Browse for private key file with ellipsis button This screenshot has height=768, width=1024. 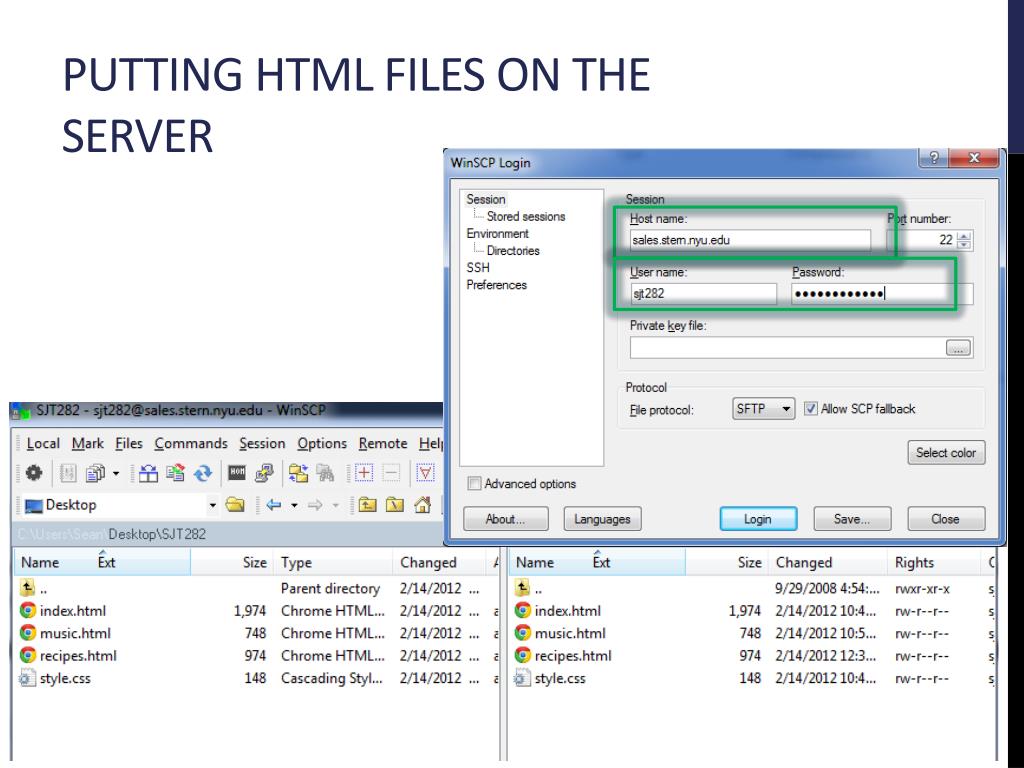pyautogui.click(x=958, y=348)
